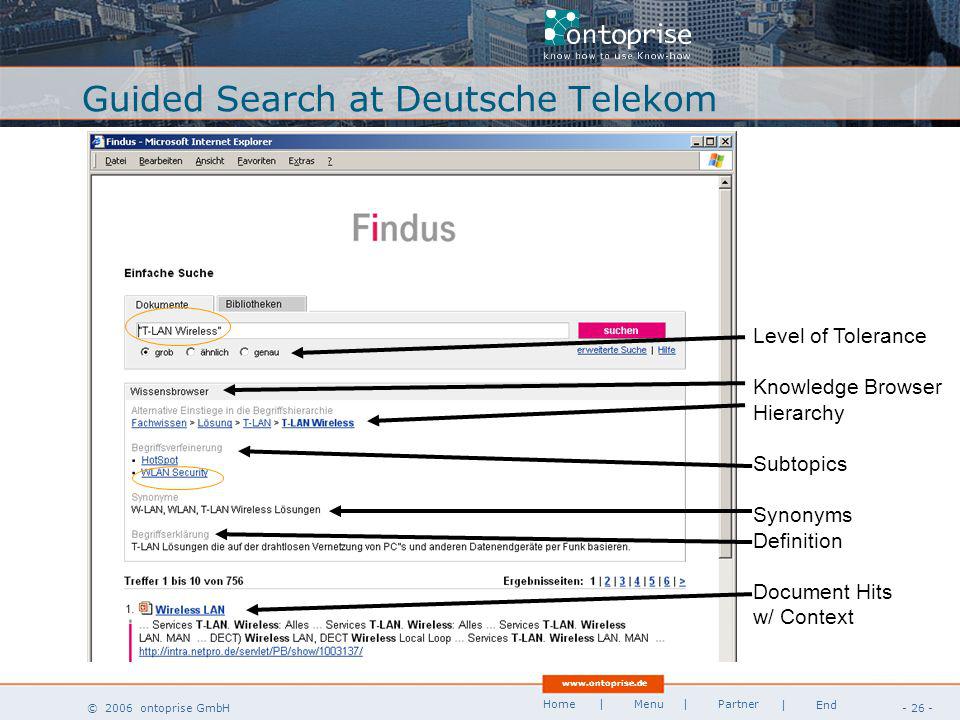Follow the 'Lösung' hierarchy link
Viewport: 960px width, 720px height.
click(215, 423)
